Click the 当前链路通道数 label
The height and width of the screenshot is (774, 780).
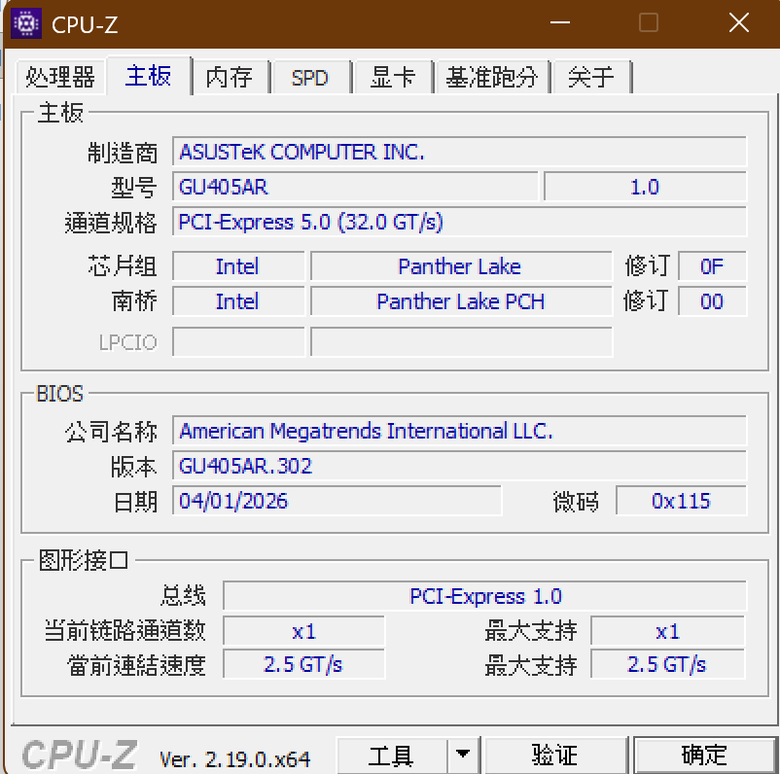[x=124, y=631]
